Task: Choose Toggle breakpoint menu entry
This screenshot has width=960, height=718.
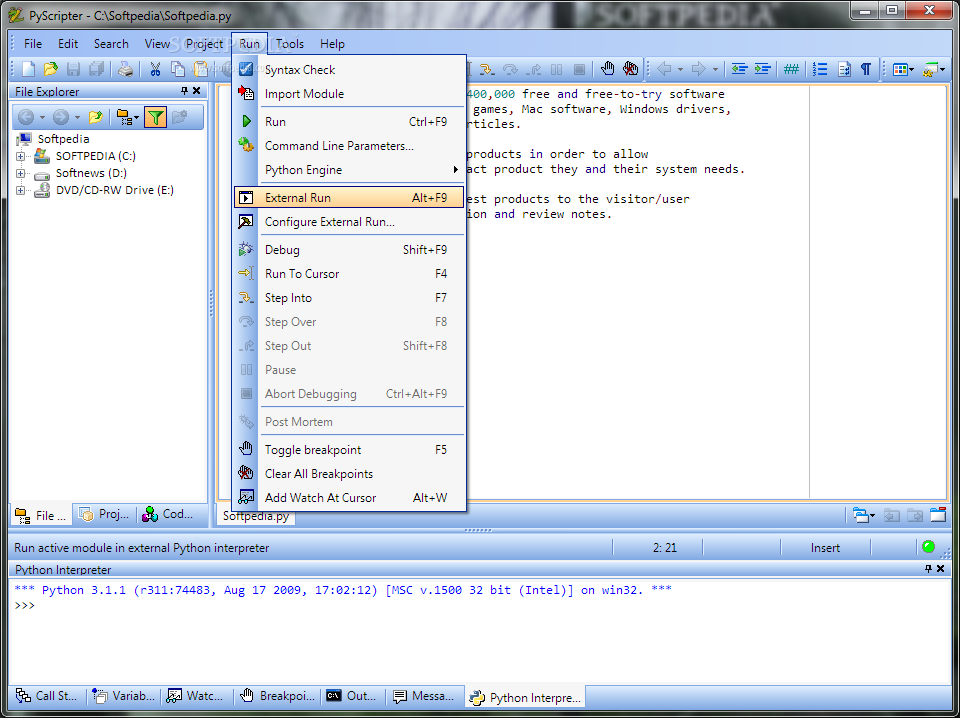Action: pos(349,449)
